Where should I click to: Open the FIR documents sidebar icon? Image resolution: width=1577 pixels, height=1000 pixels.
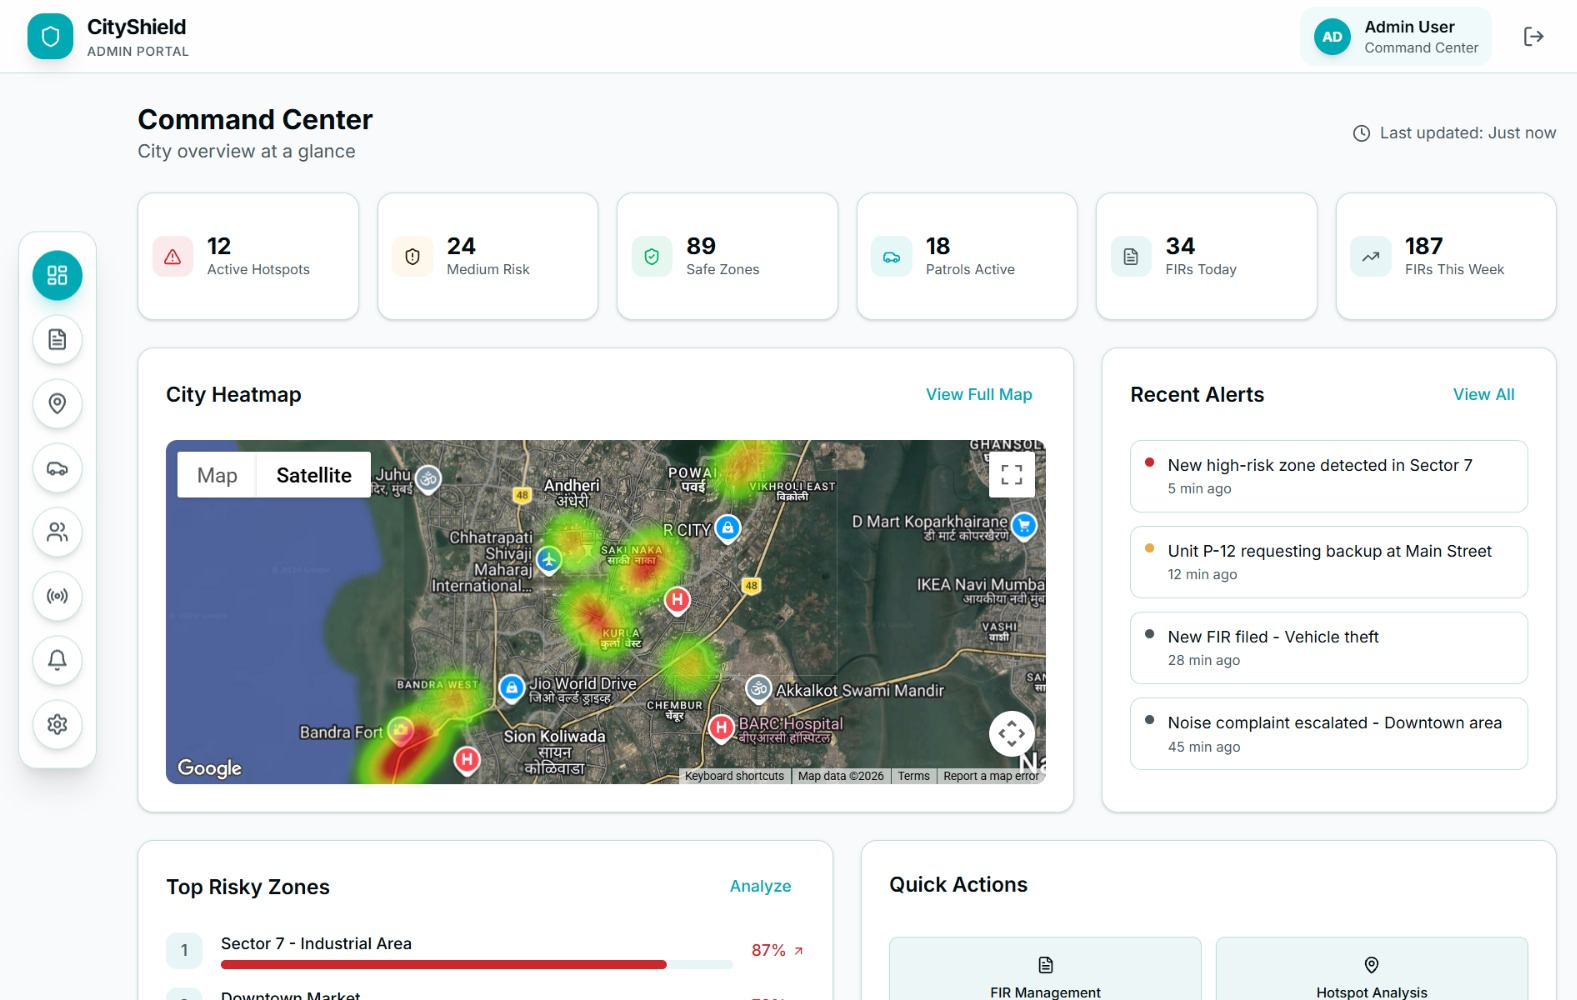pyautogui.click(x=57, y=340)
